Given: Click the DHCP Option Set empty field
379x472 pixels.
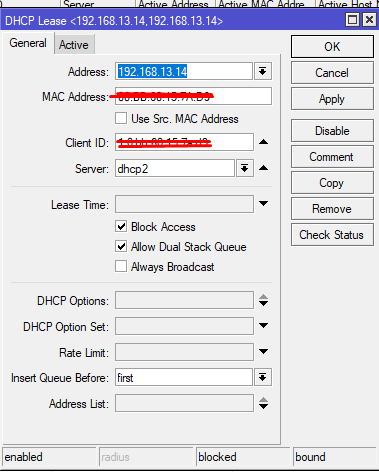Looking at the screenshot, I should pos(184,326).
